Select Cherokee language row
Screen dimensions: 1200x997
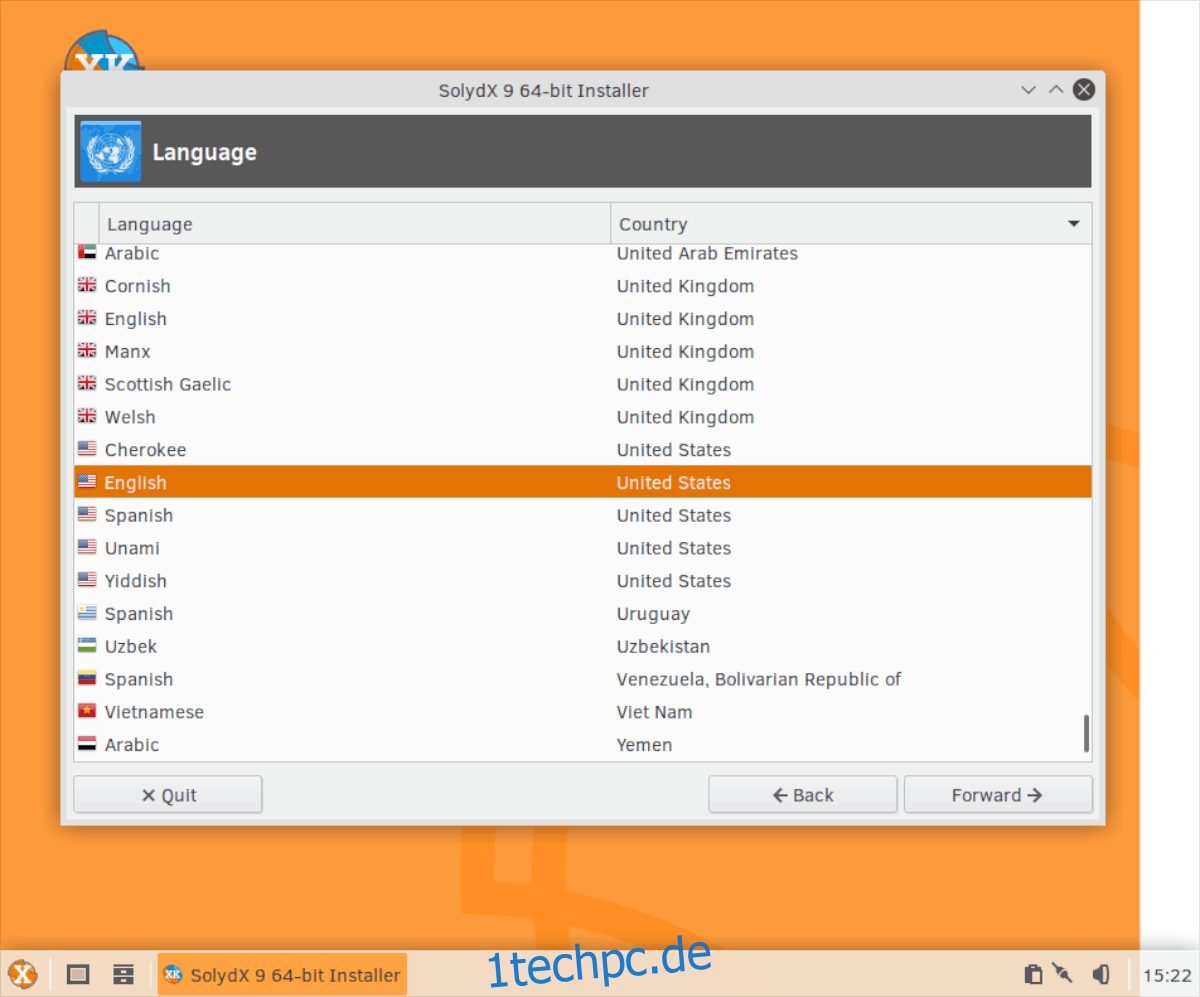[x=583, y=450]
